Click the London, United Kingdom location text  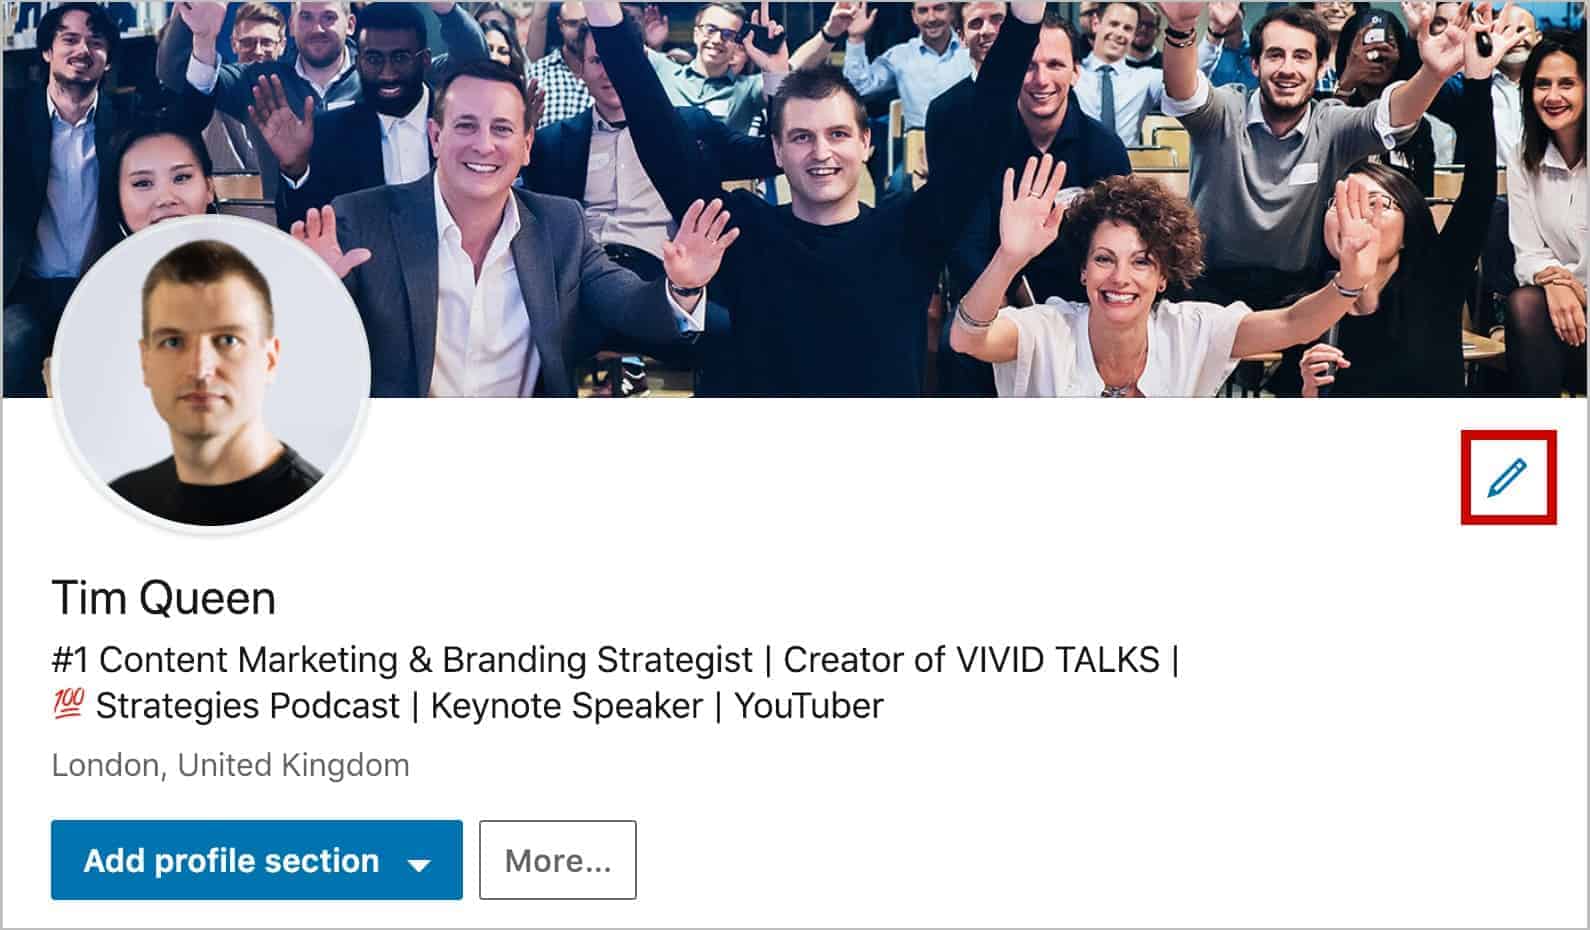click(230, 765)
